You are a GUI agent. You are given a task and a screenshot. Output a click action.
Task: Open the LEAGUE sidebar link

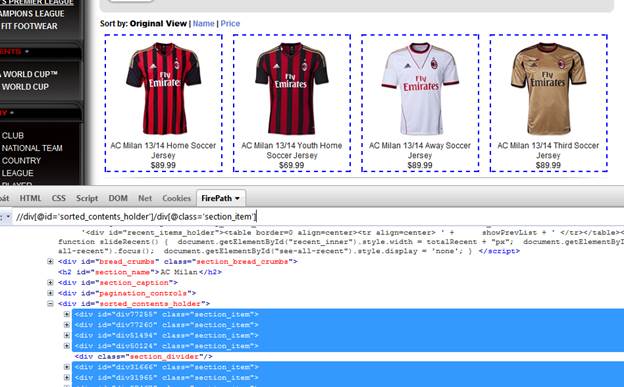18,173
